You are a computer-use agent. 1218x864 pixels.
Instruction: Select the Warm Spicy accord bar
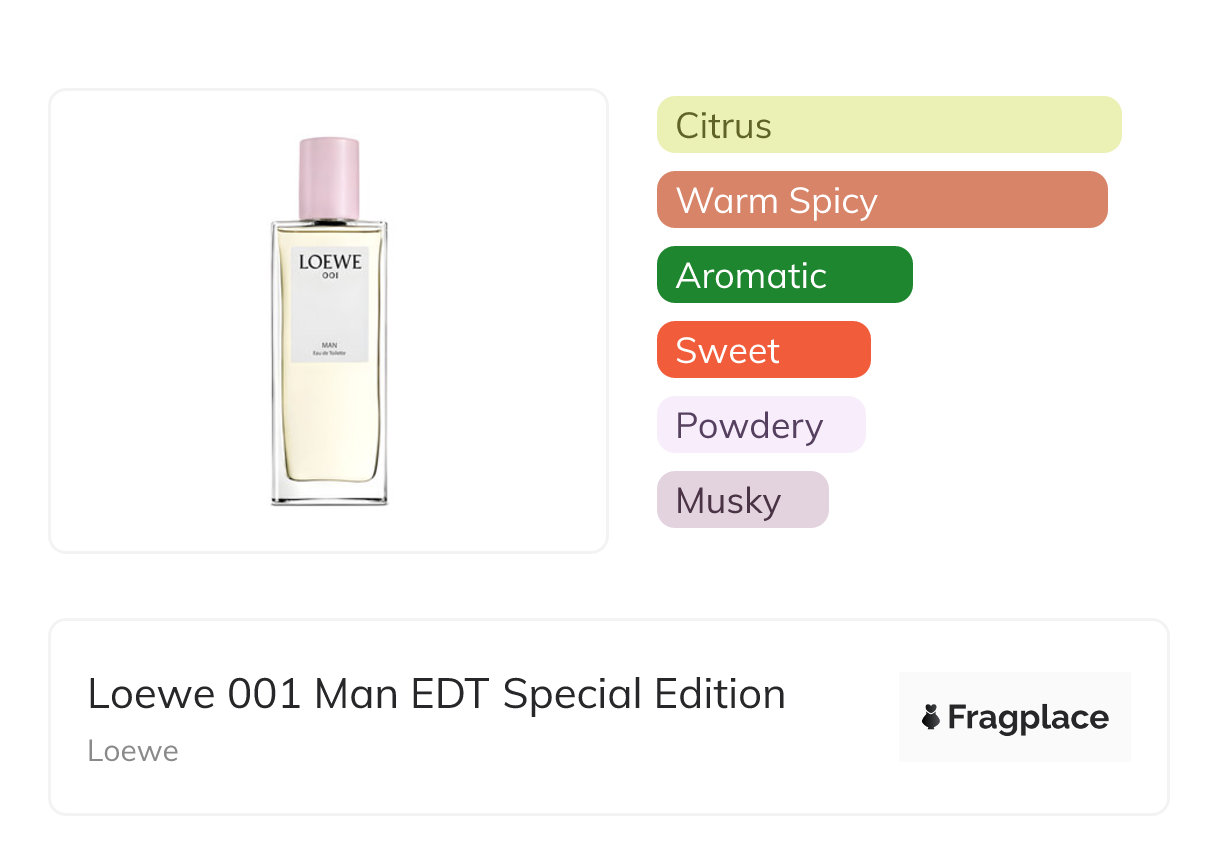pos(882,200)
